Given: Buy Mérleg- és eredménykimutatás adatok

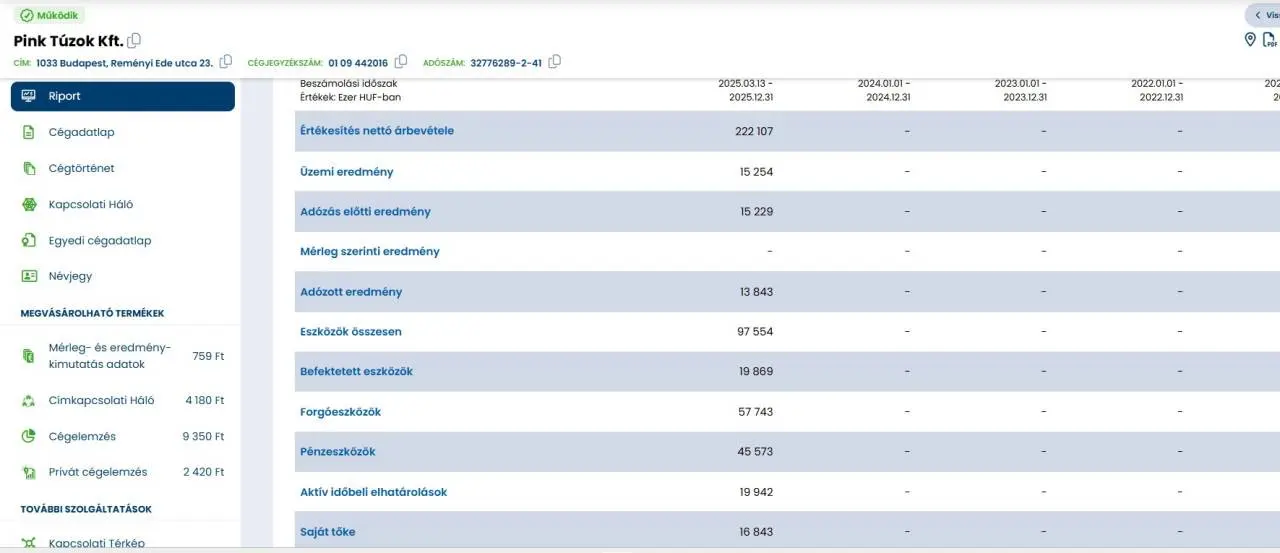Looking at the screenshot, I should pos(123,356).
